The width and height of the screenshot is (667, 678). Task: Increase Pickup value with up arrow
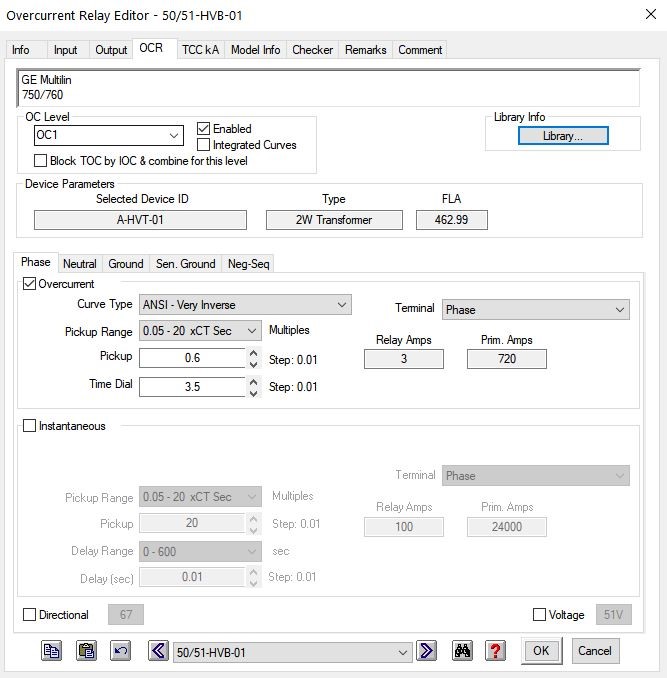(x=254, y=353)
